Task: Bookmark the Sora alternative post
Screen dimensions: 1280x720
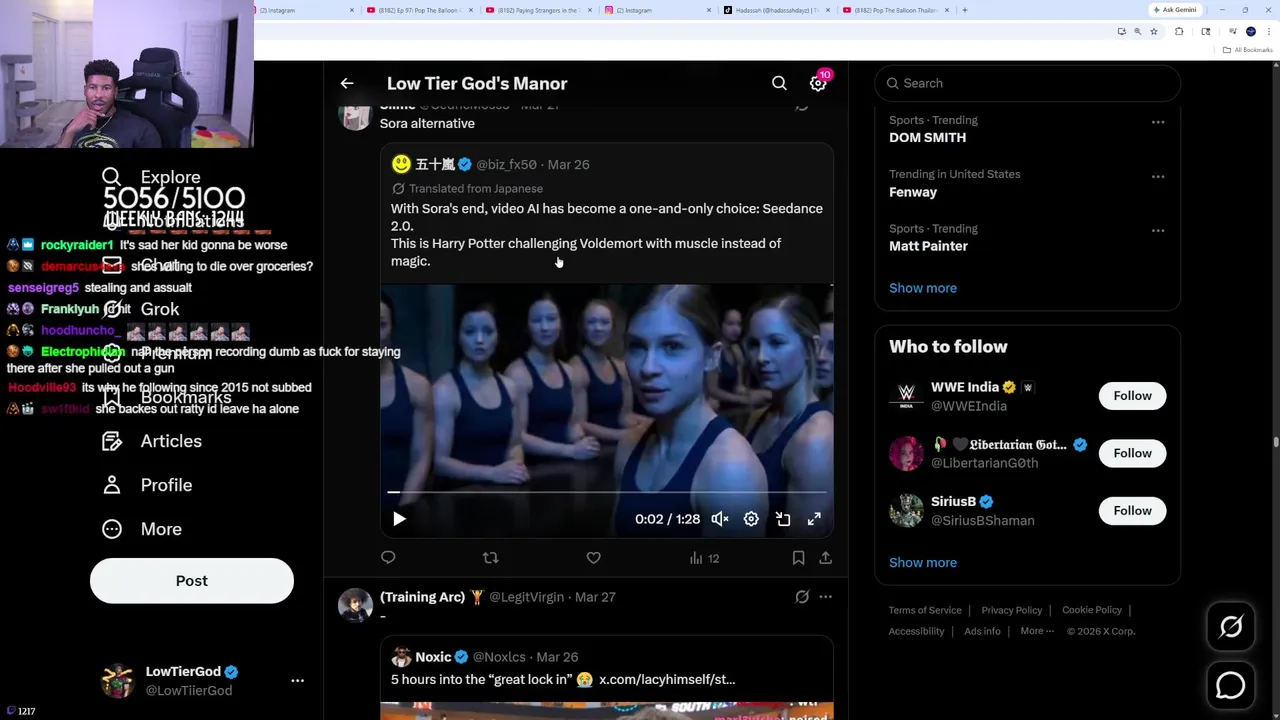Action: pos(798,558)
